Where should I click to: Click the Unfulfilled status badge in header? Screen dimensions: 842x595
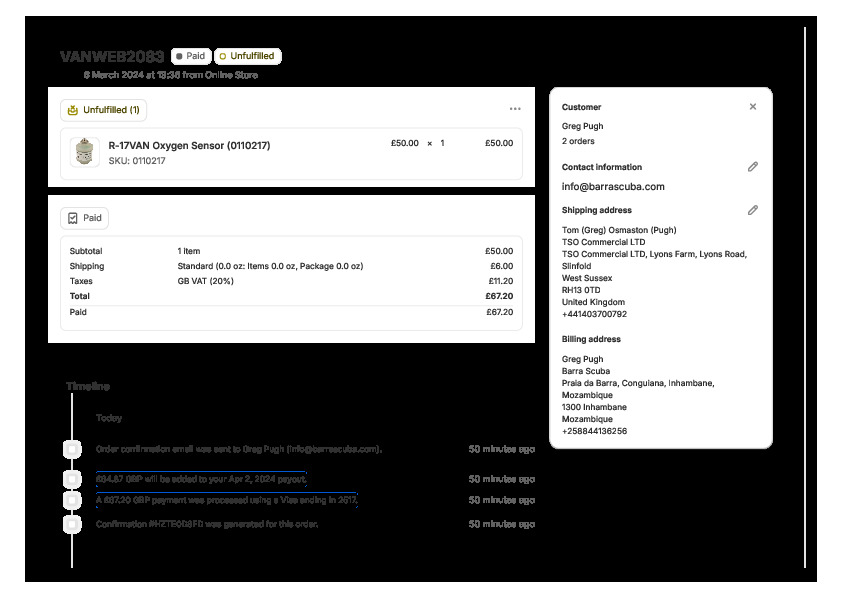(247, 56)
